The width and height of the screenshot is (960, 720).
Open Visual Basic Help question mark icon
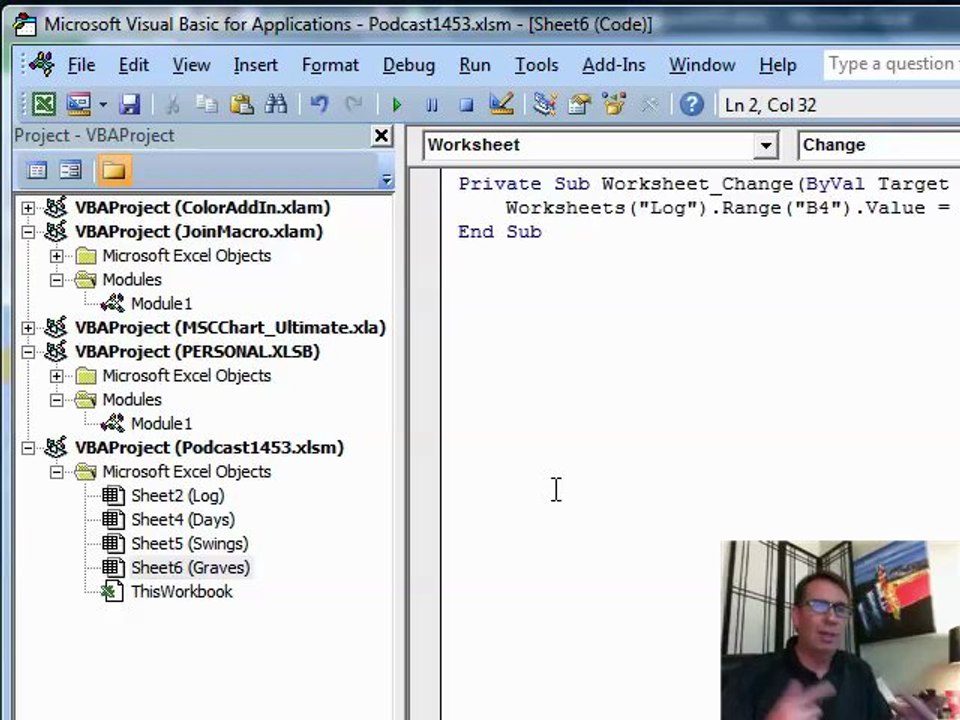(691, 104)
